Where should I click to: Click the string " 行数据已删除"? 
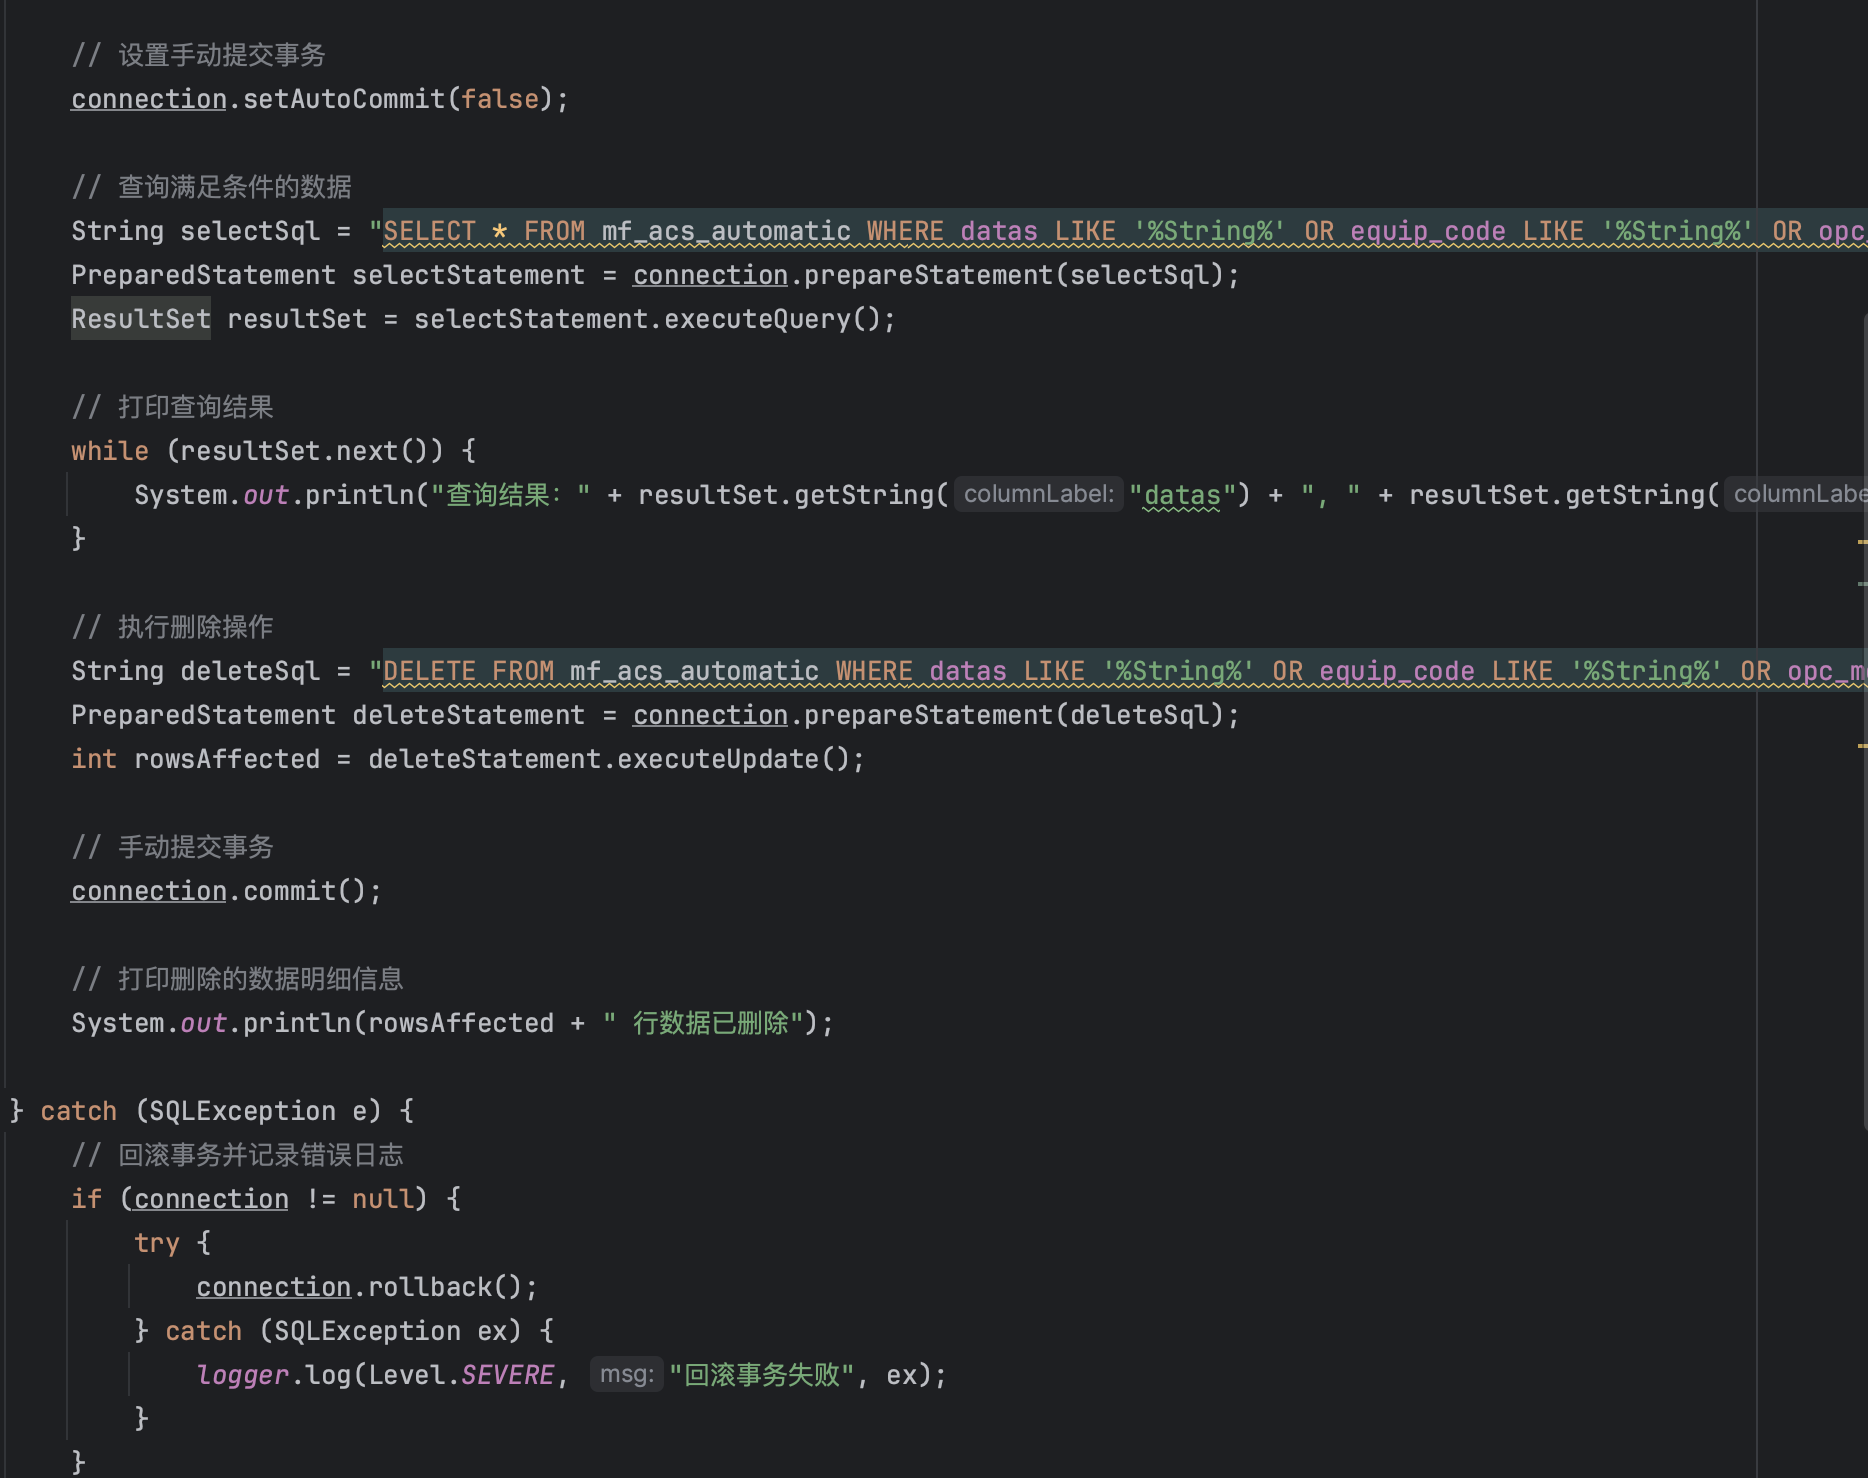tap(703, 1023)
